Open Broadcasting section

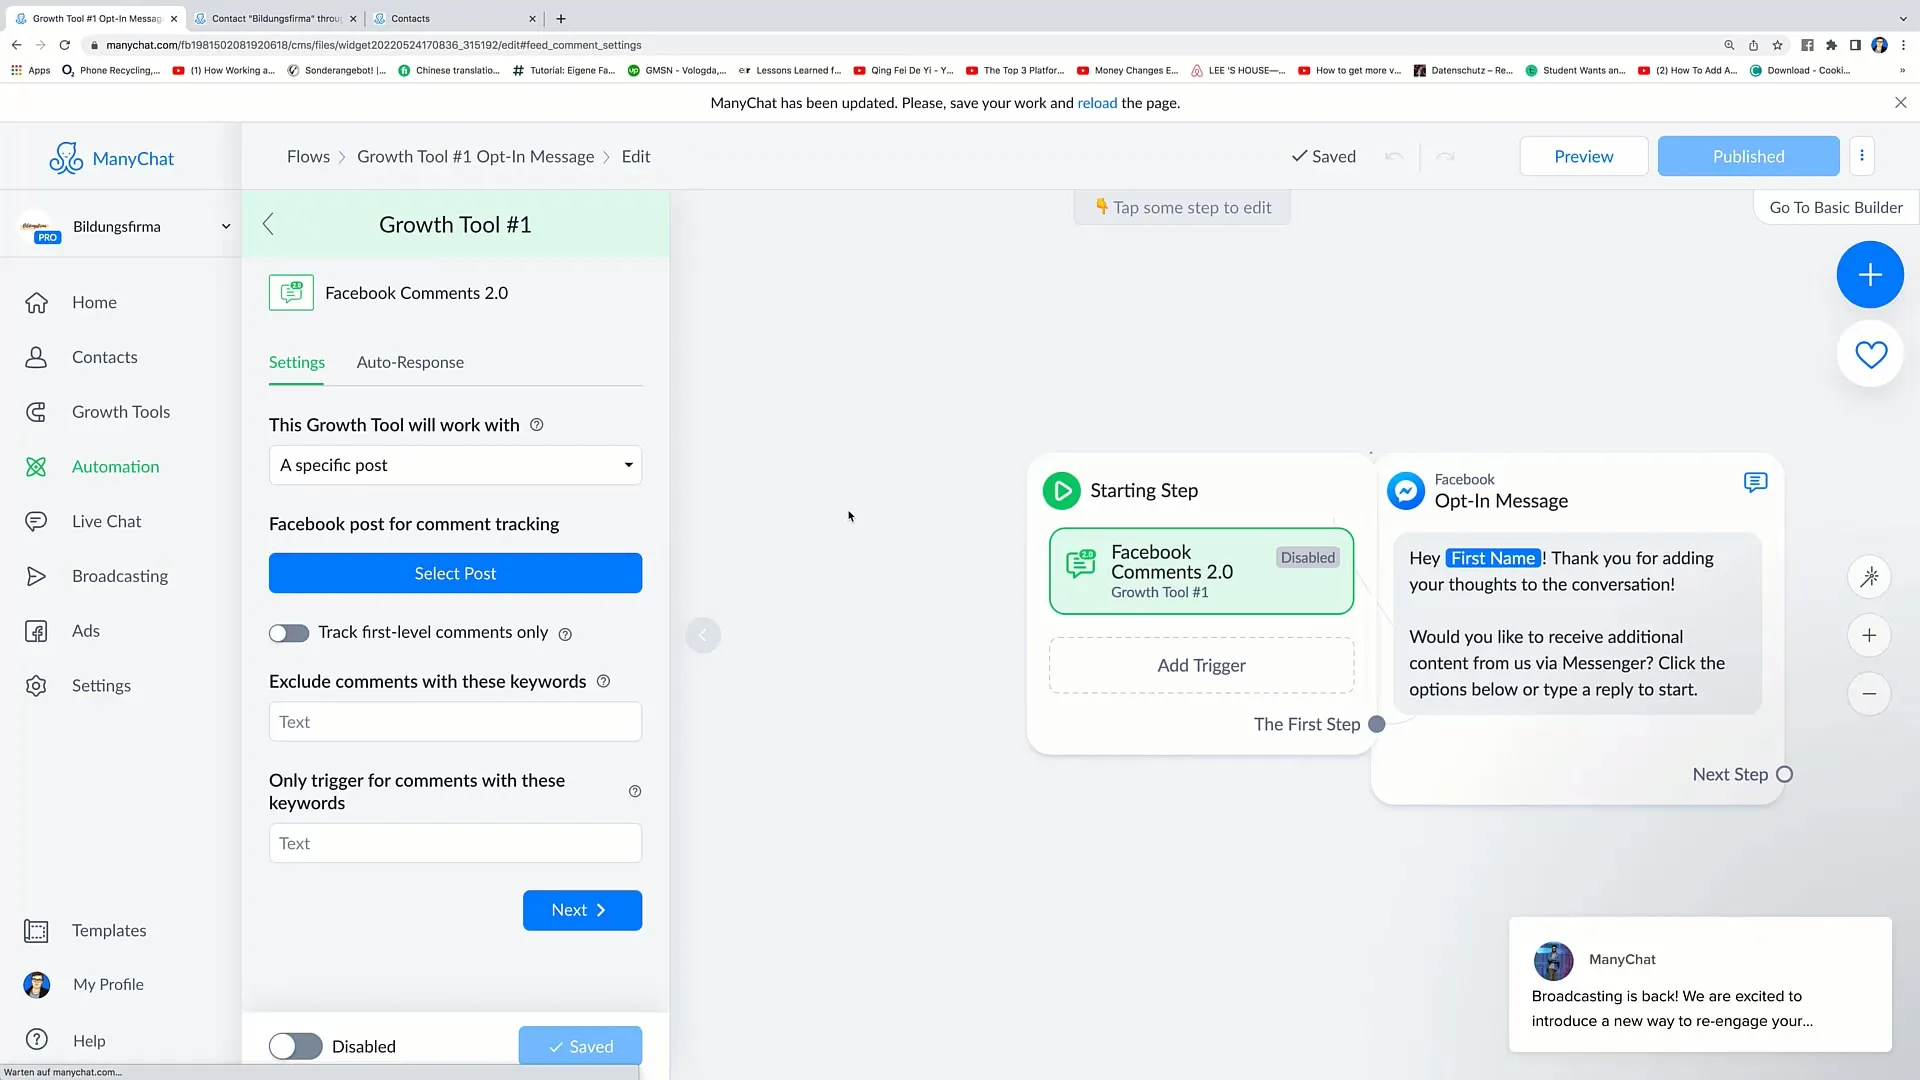pos(119,576)
